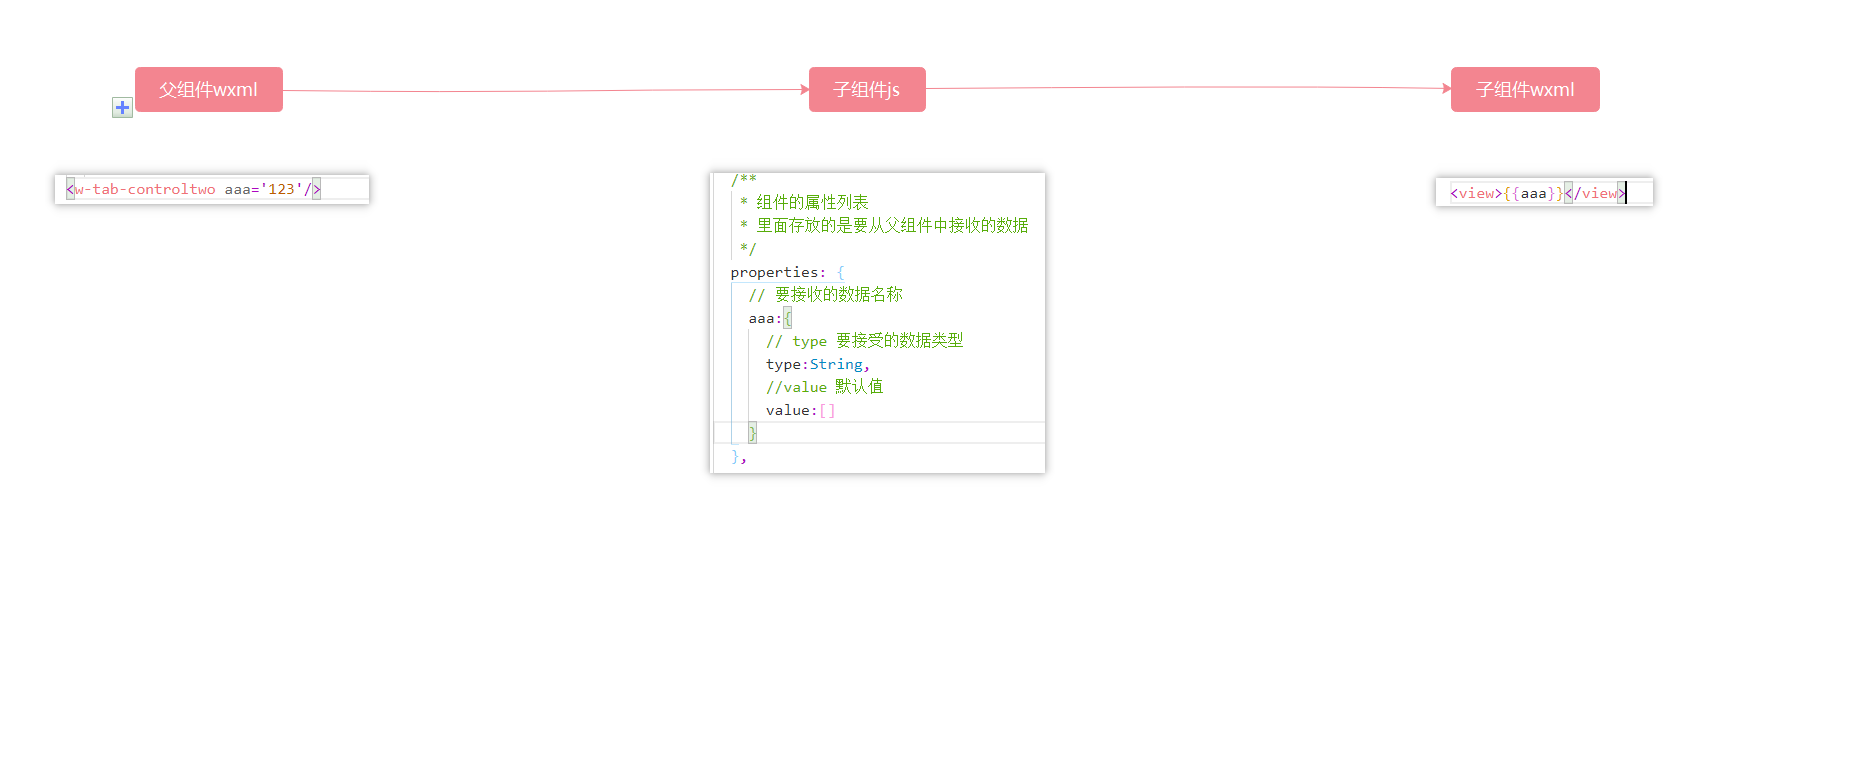Open the view aaa code snippet image

[x=1544, y=193]
